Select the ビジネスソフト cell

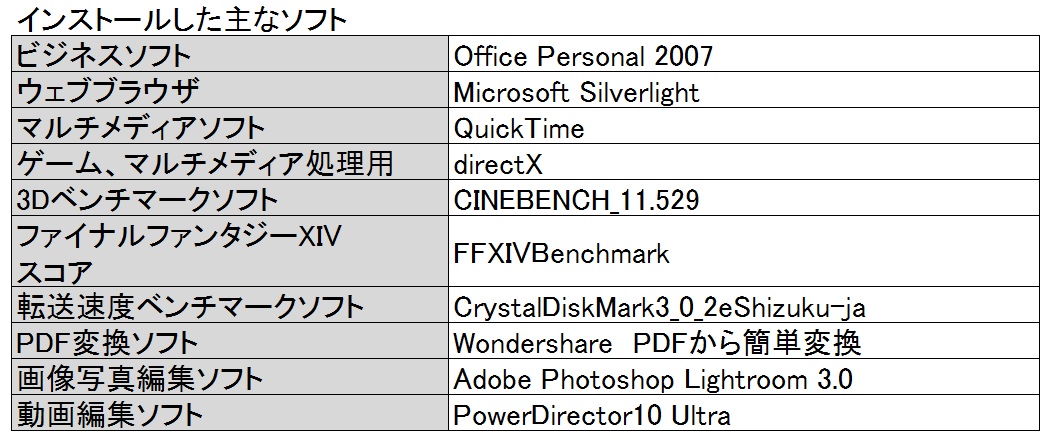coord(229,55)
